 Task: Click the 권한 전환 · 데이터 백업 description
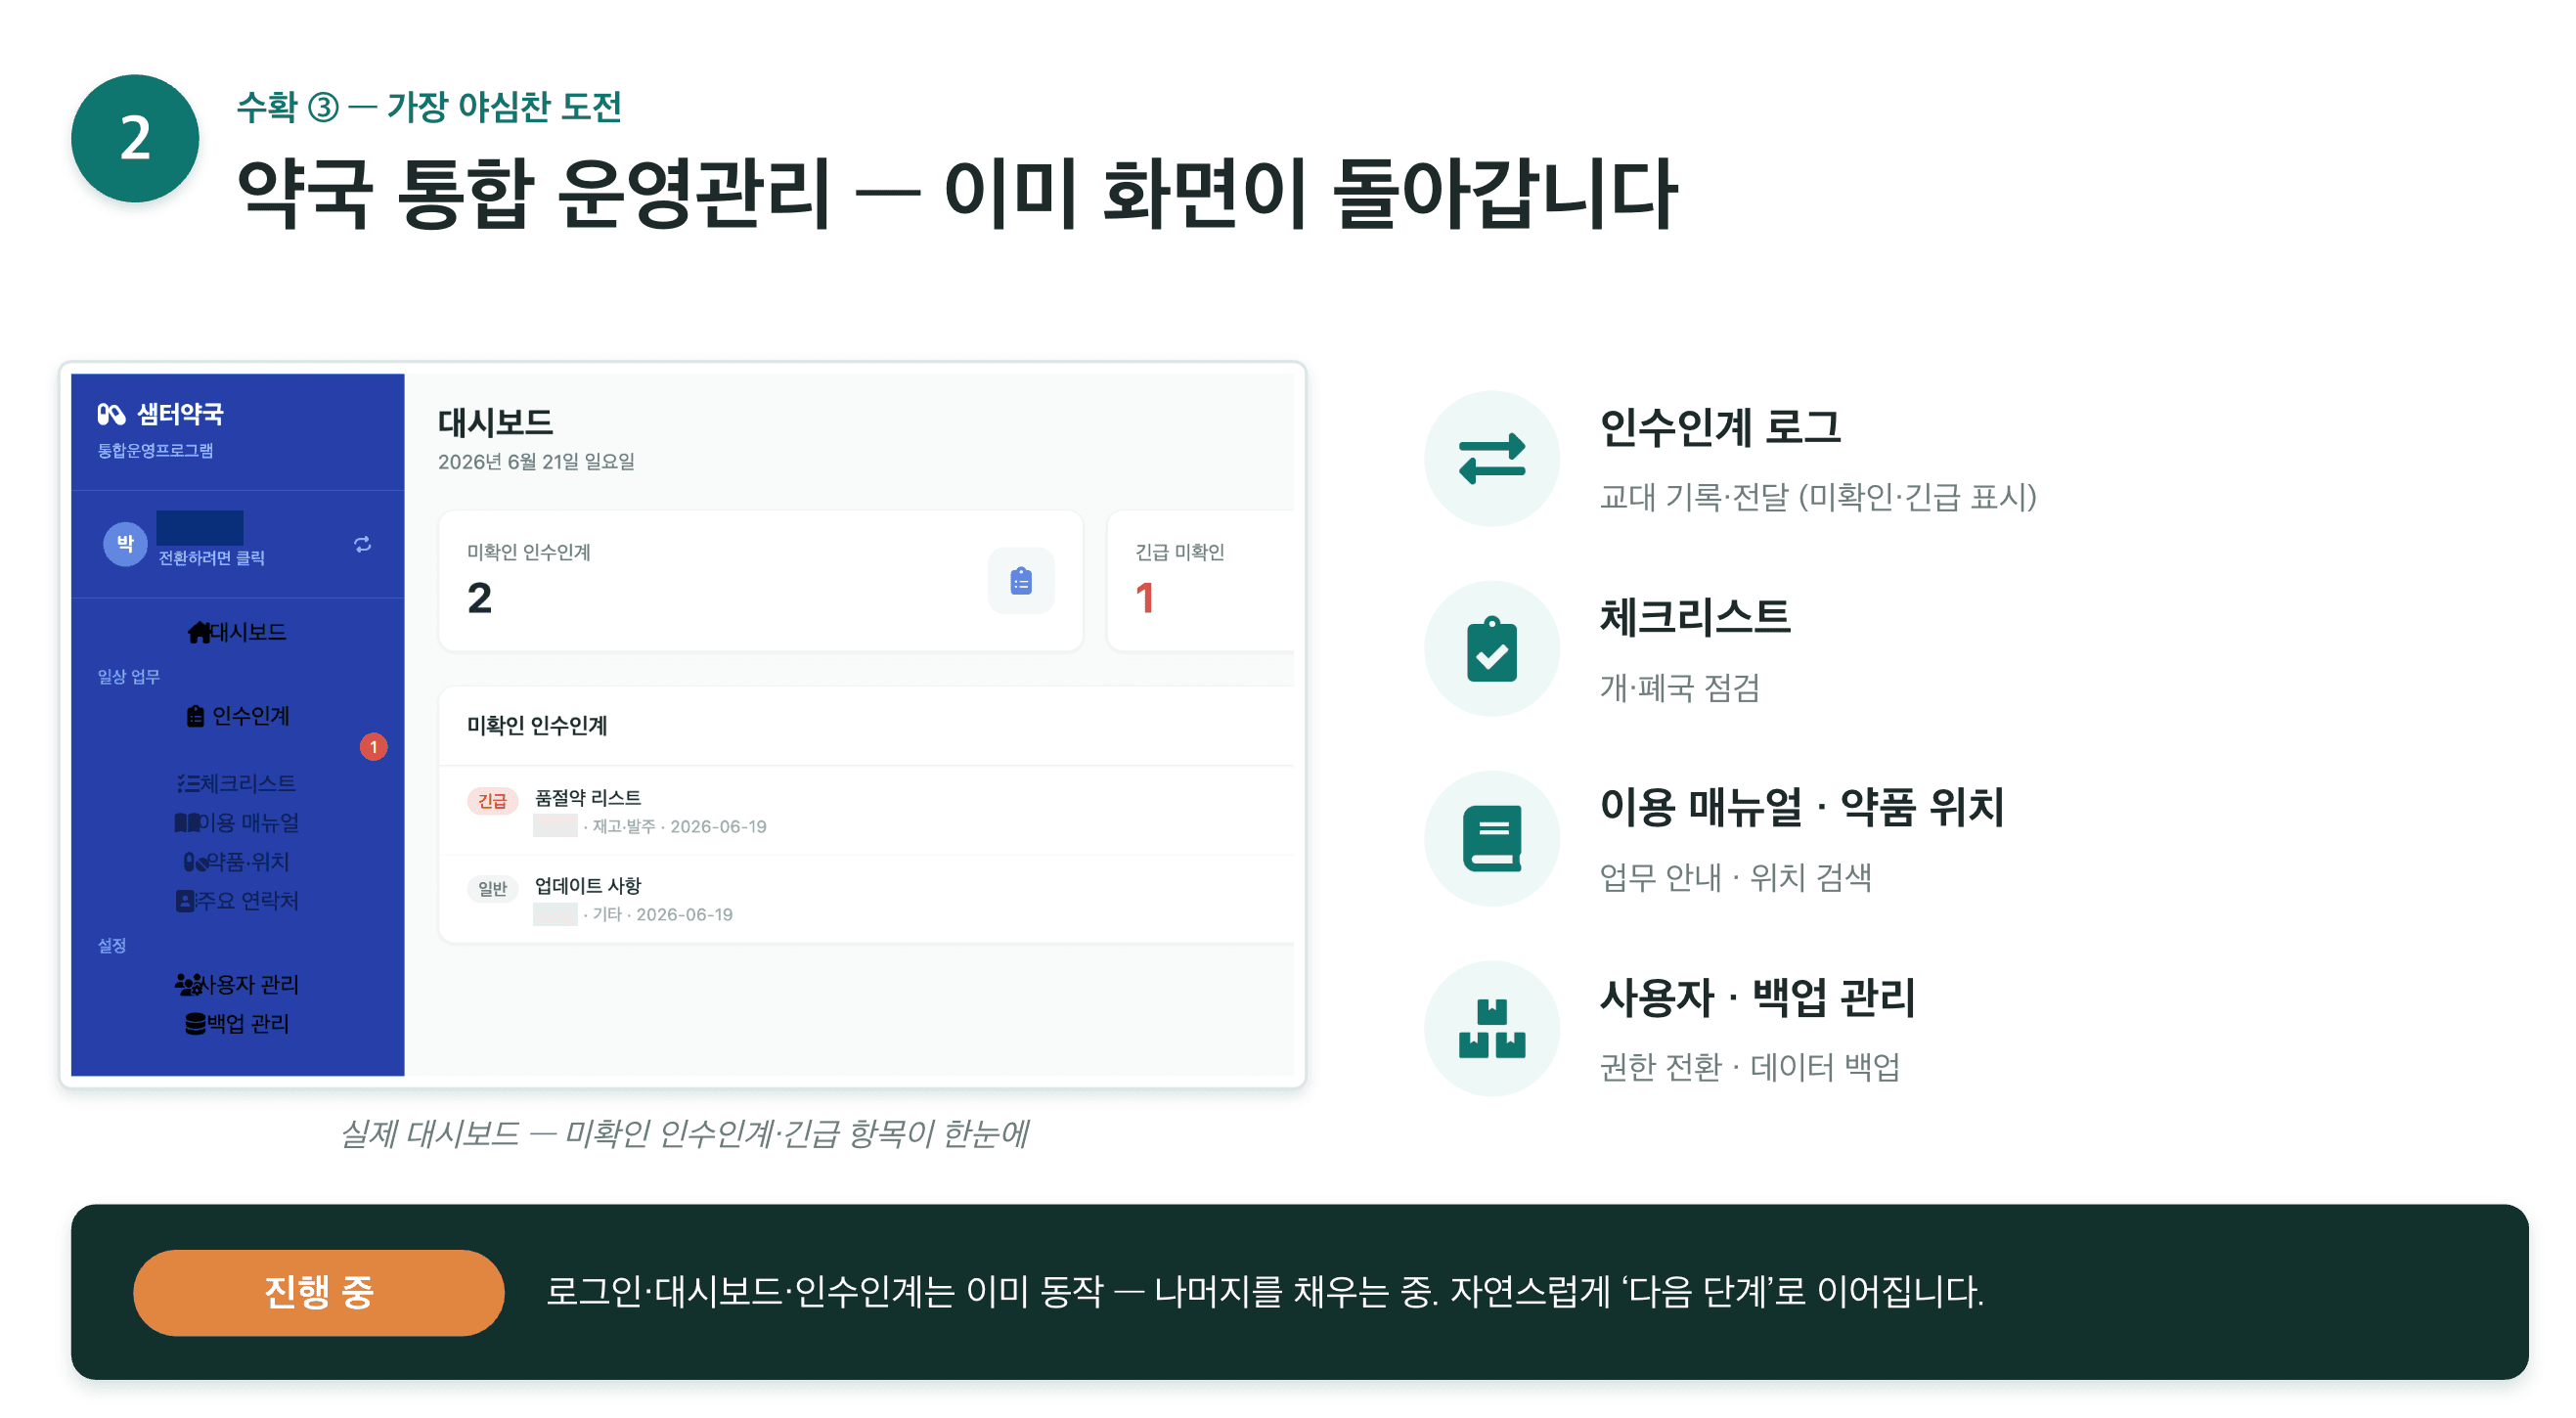(1749, 1067)
